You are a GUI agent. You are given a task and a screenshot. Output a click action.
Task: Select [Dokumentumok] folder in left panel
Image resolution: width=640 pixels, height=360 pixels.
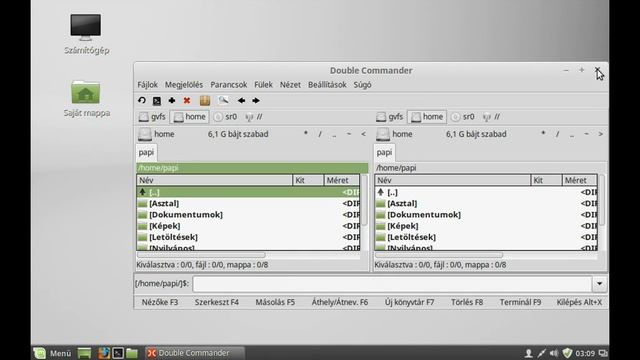click(248, 215)
